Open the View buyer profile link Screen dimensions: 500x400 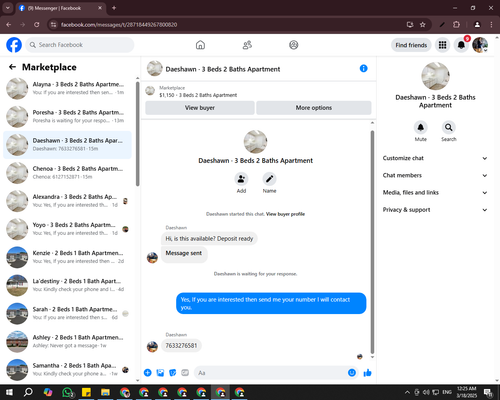[285, 214]
